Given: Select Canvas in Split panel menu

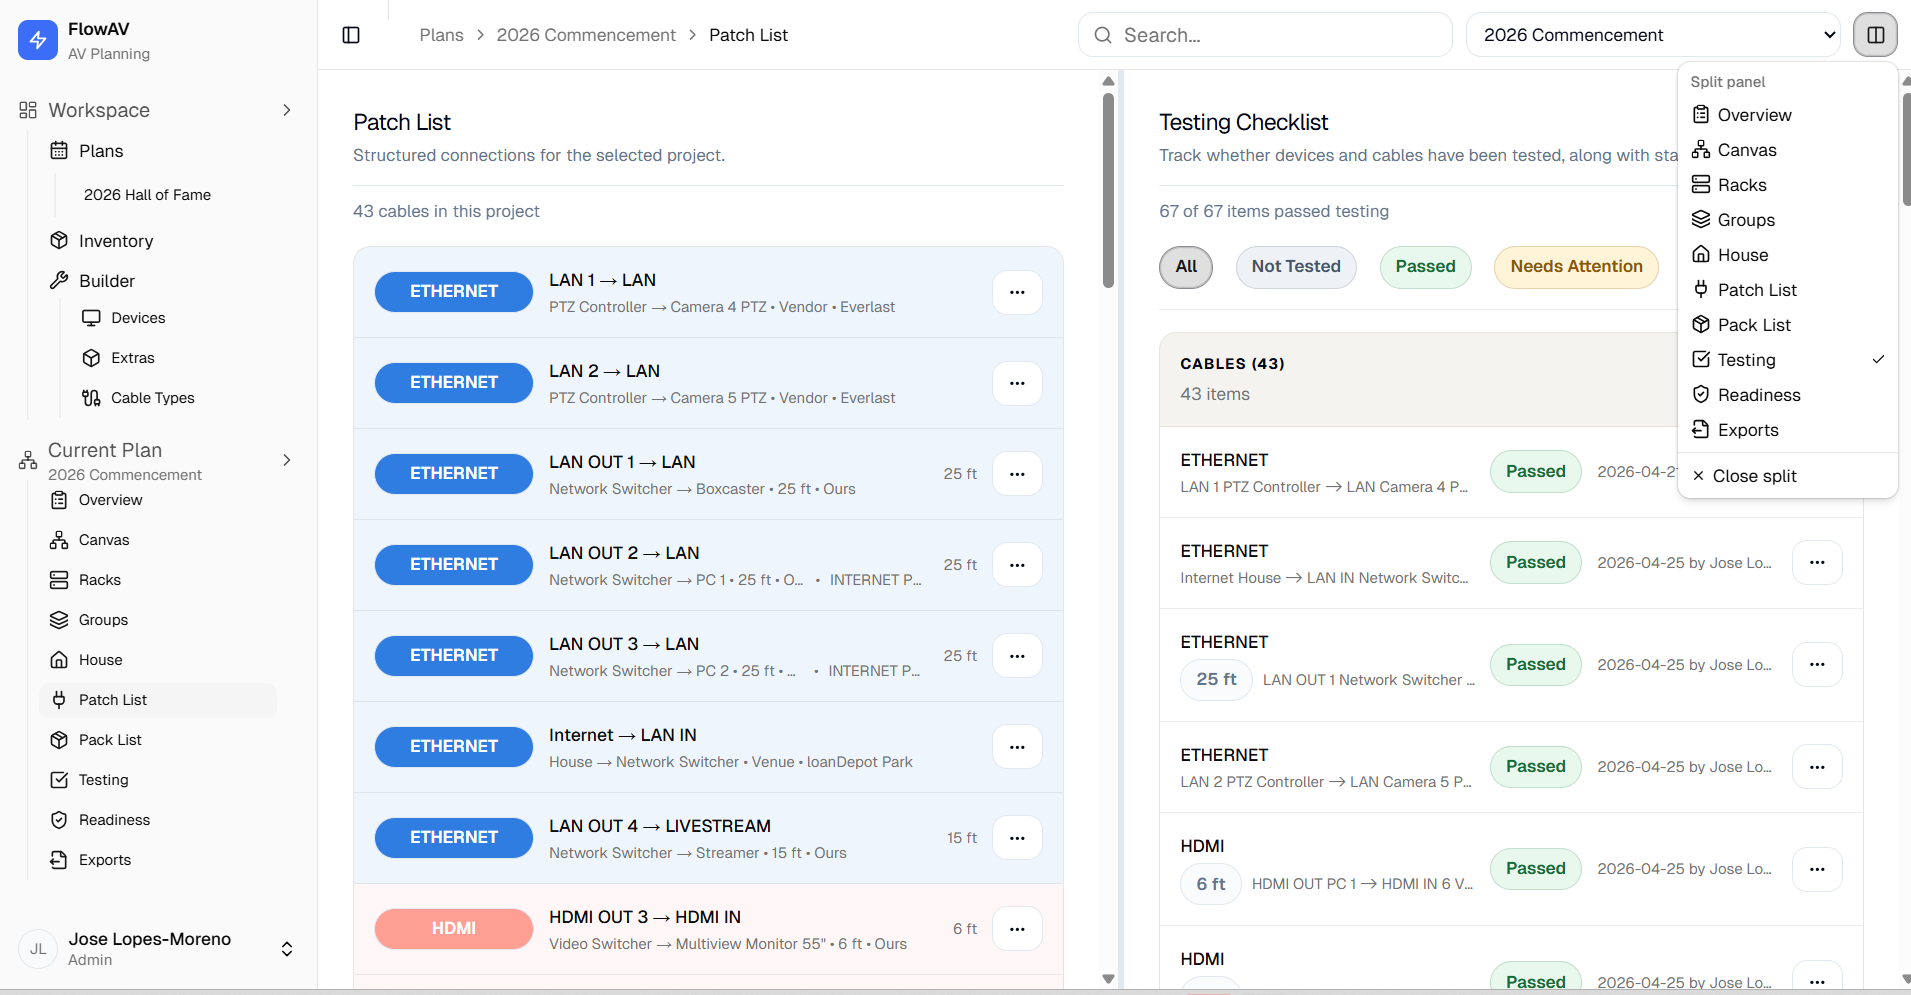Looking at the screenshot, I should [1788, 150].
